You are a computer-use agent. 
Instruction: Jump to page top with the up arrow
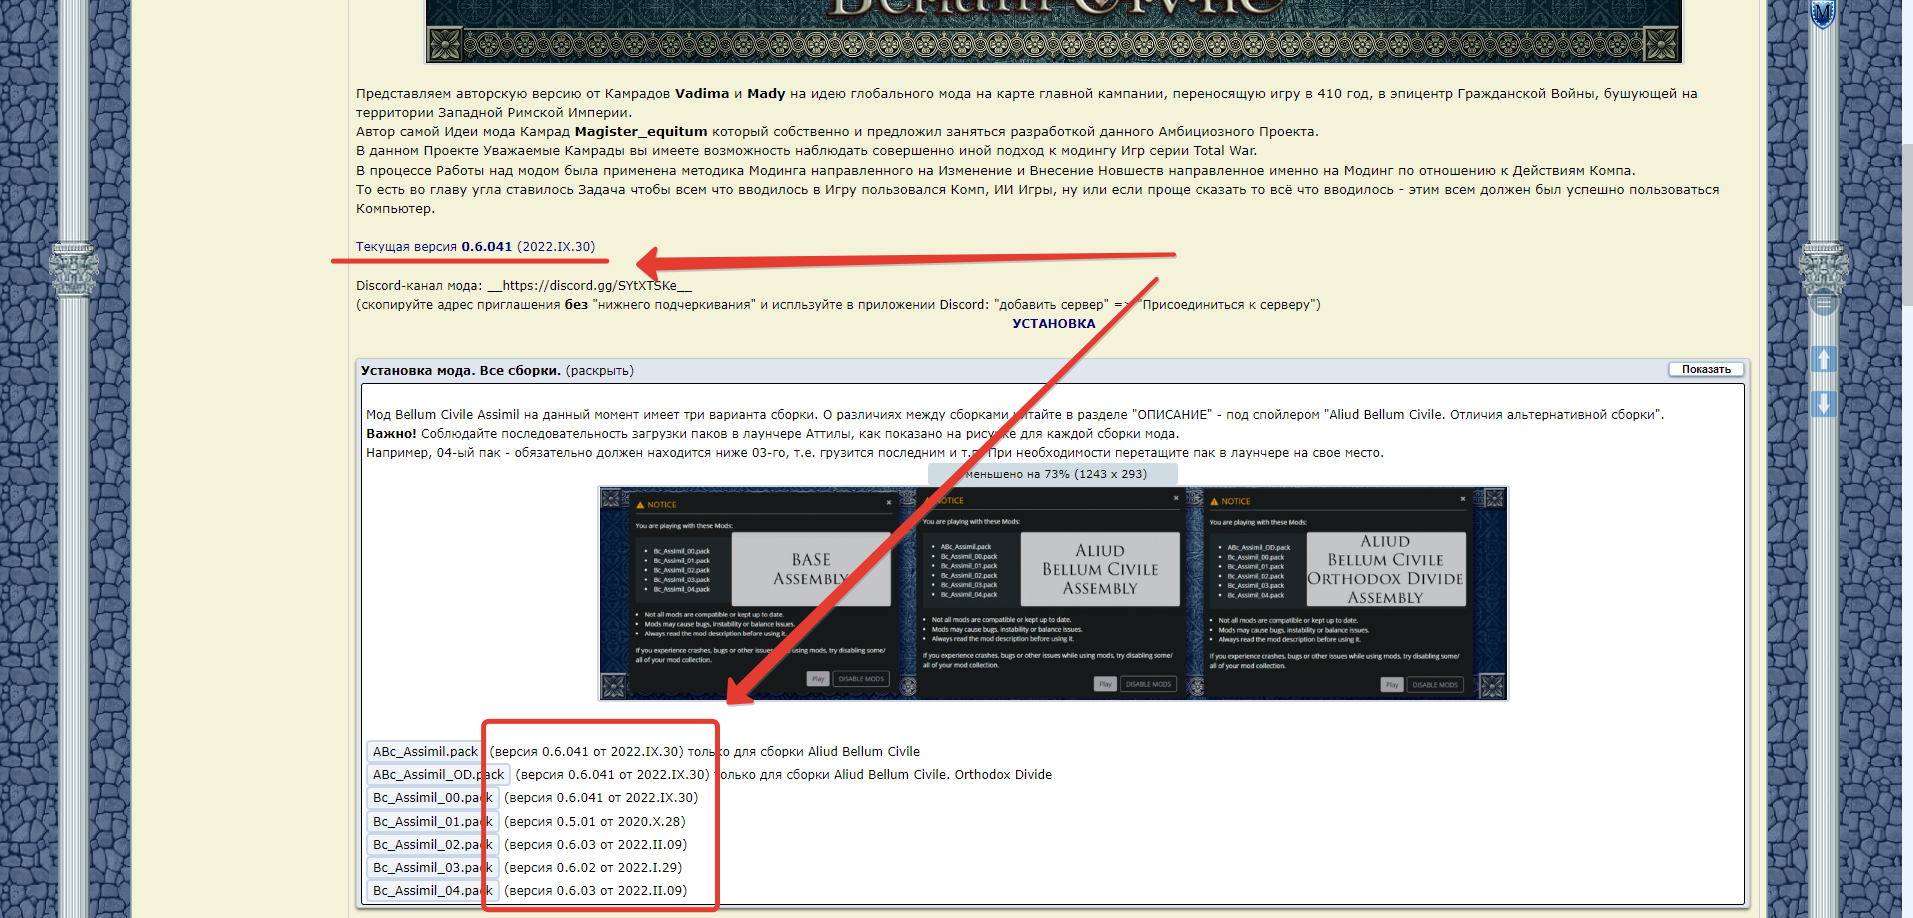pyautogui.click(x=1823, y=359)
